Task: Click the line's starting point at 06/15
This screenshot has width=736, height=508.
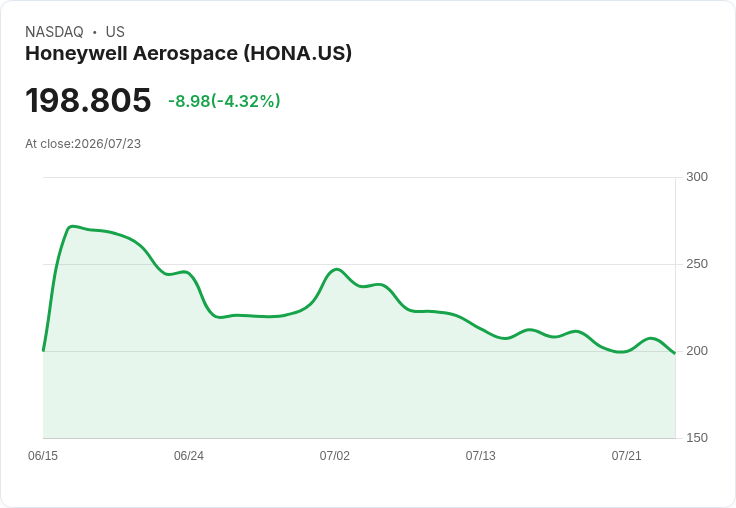Action: 44,350
